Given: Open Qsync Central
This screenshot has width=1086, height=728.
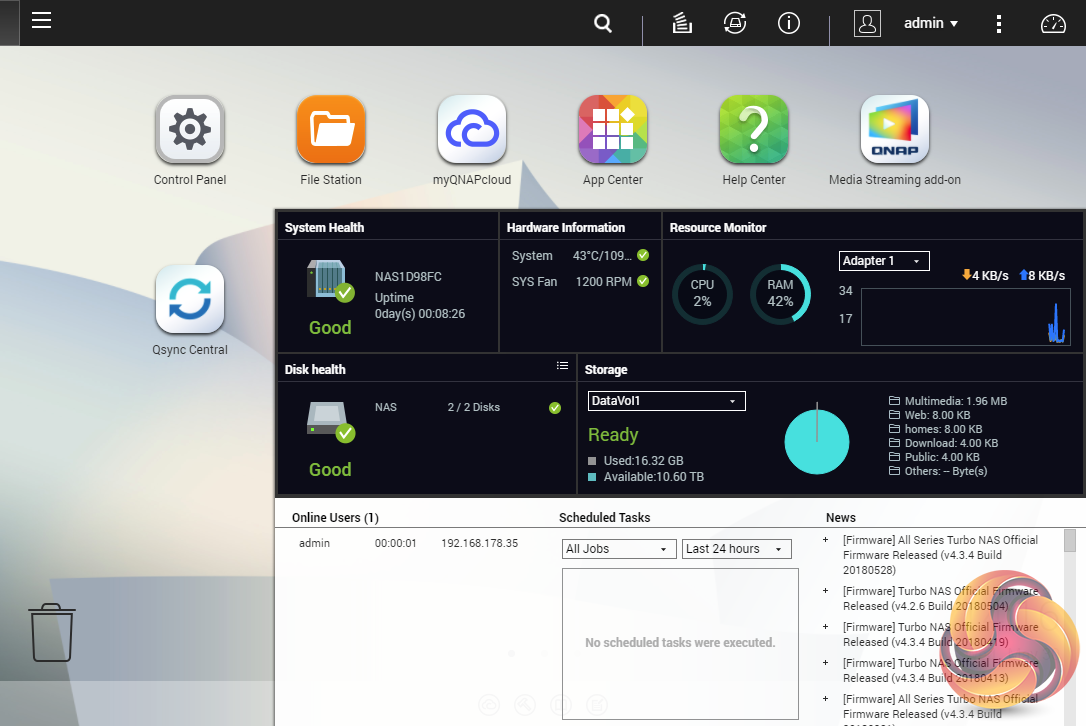Looking at the screenshot, I should (x=190, y=300).
